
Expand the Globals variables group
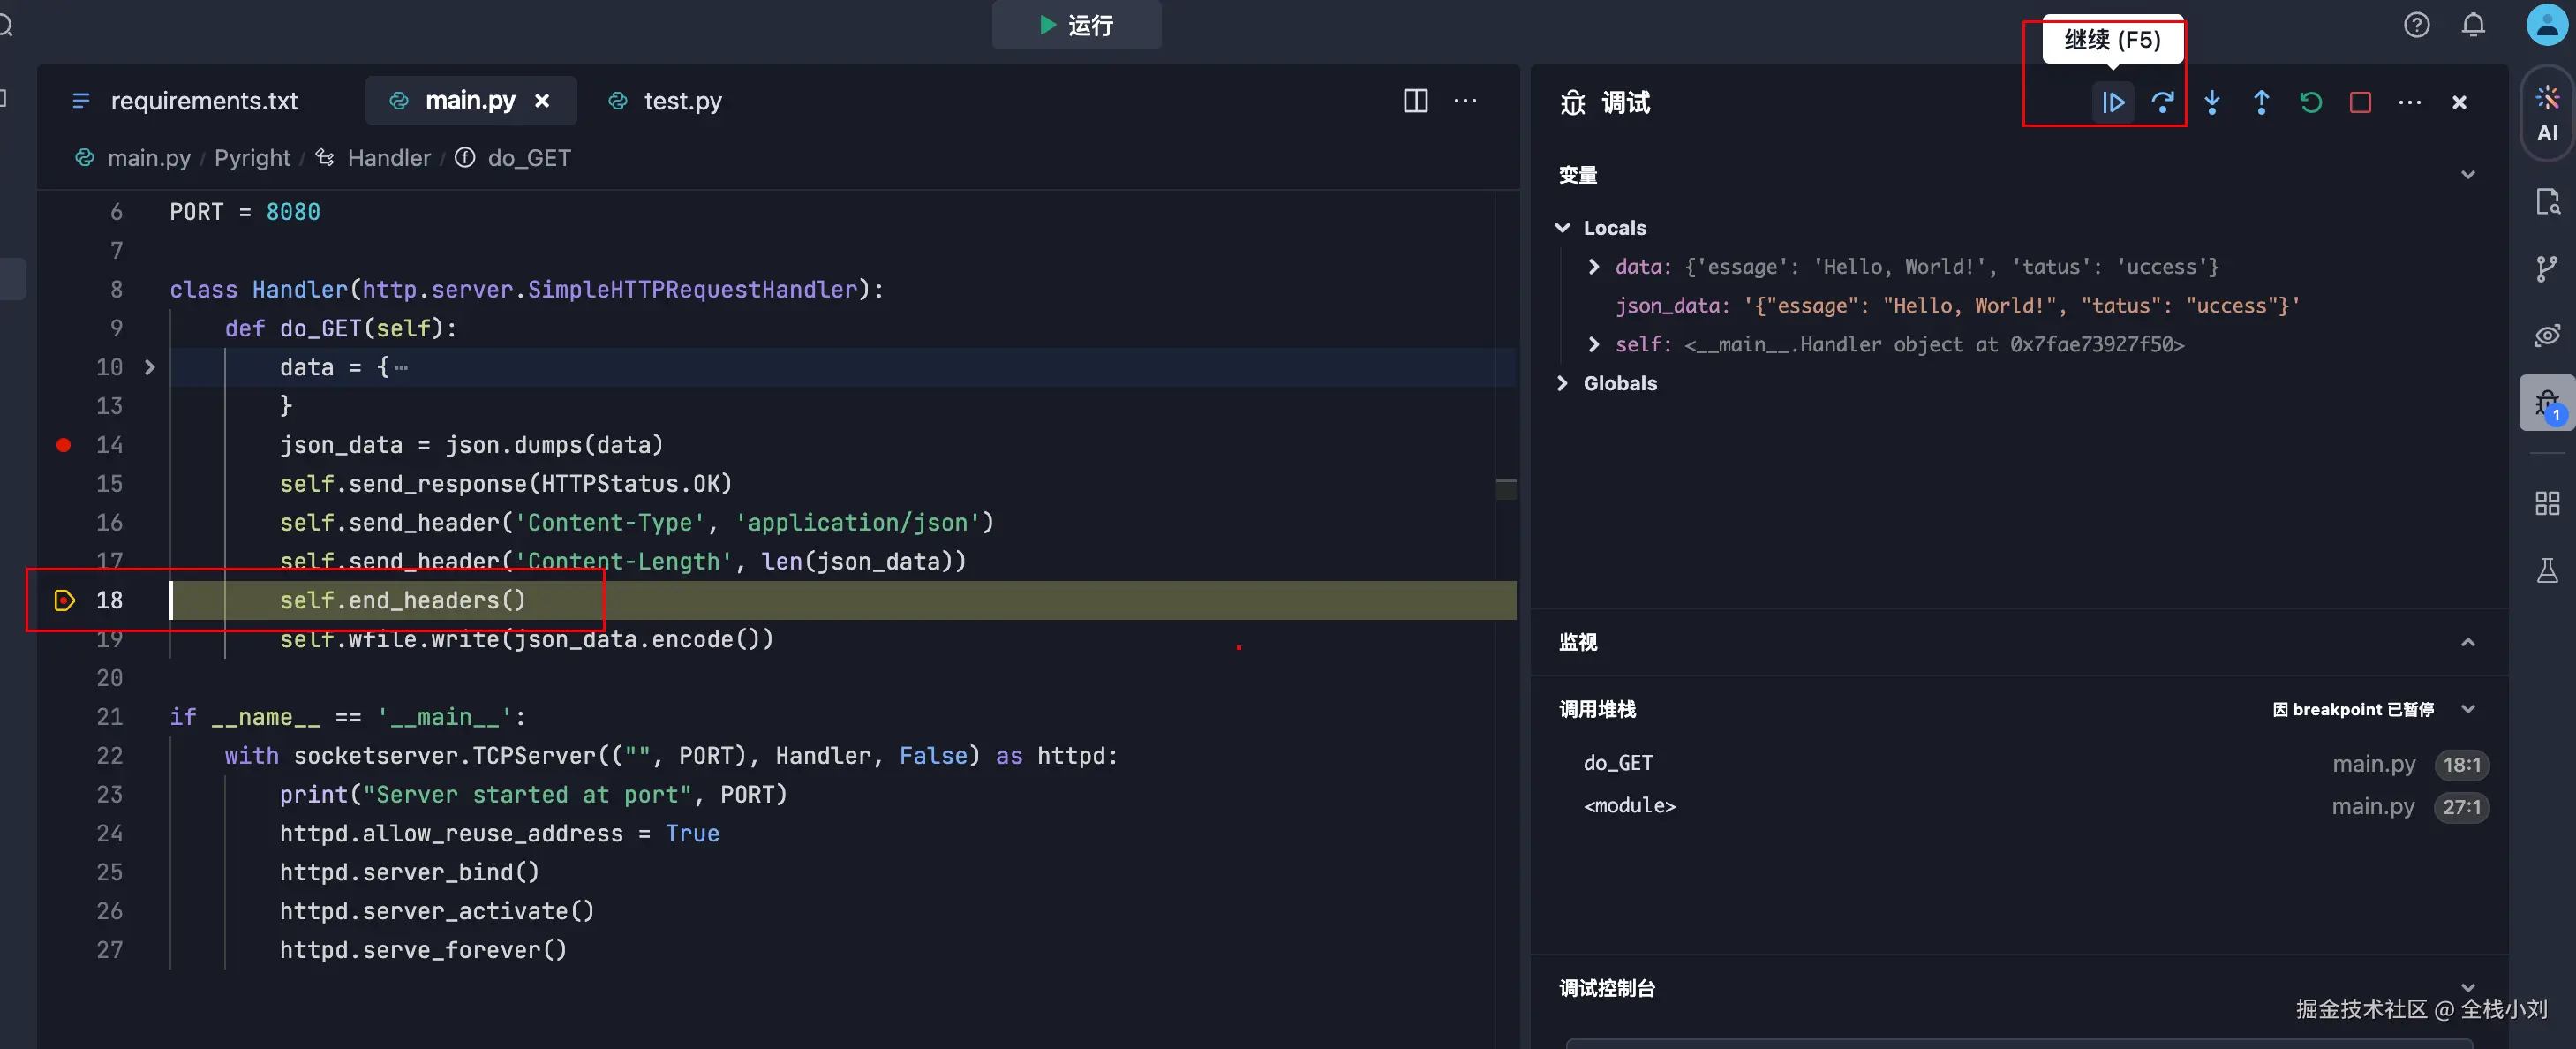click(x=1563, y=384)
